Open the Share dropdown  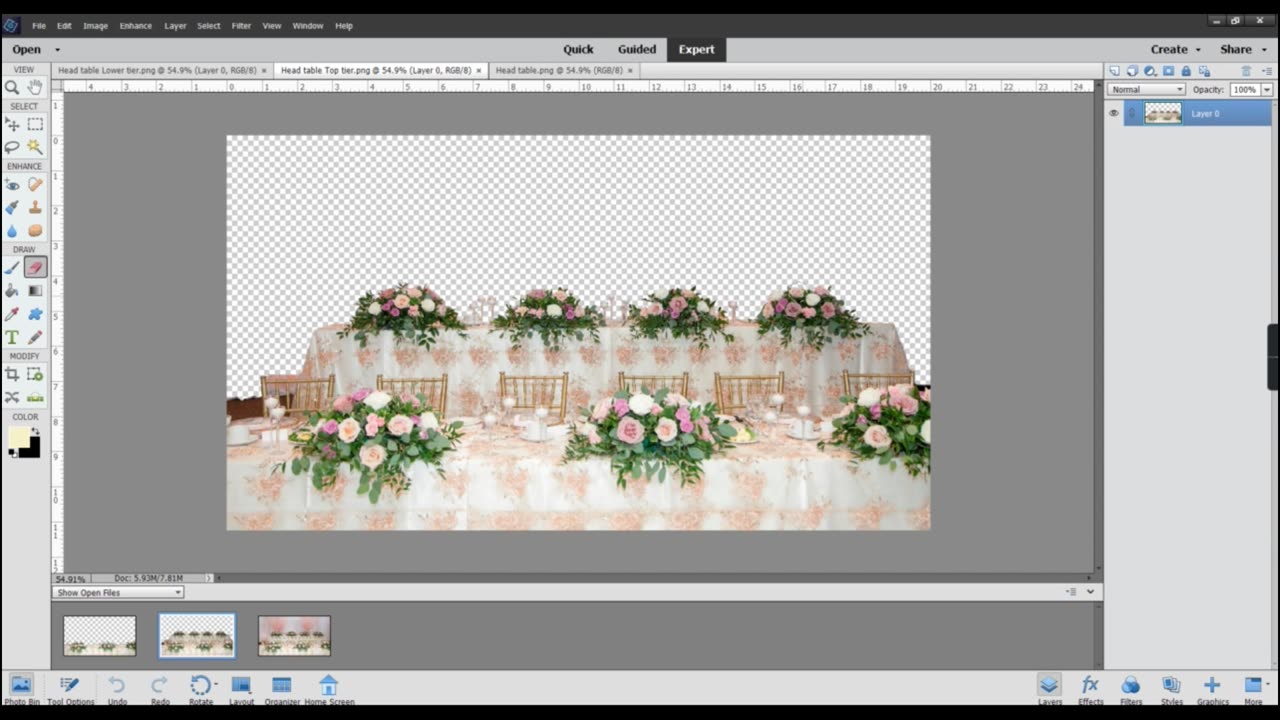[x=1242, y=49]
